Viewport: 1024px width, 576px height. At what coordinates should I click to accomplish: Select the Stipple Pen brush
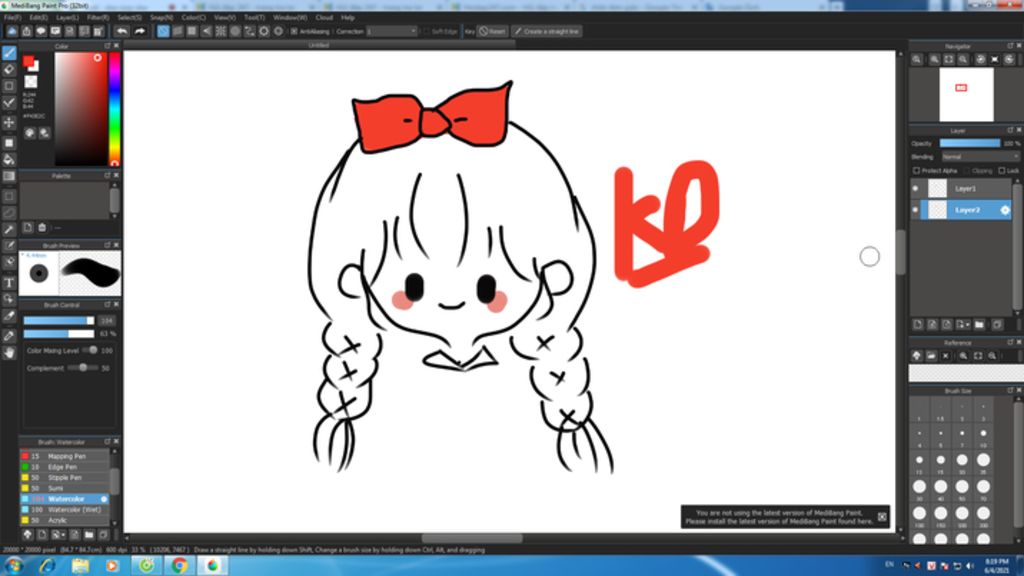tap(64, 478)
